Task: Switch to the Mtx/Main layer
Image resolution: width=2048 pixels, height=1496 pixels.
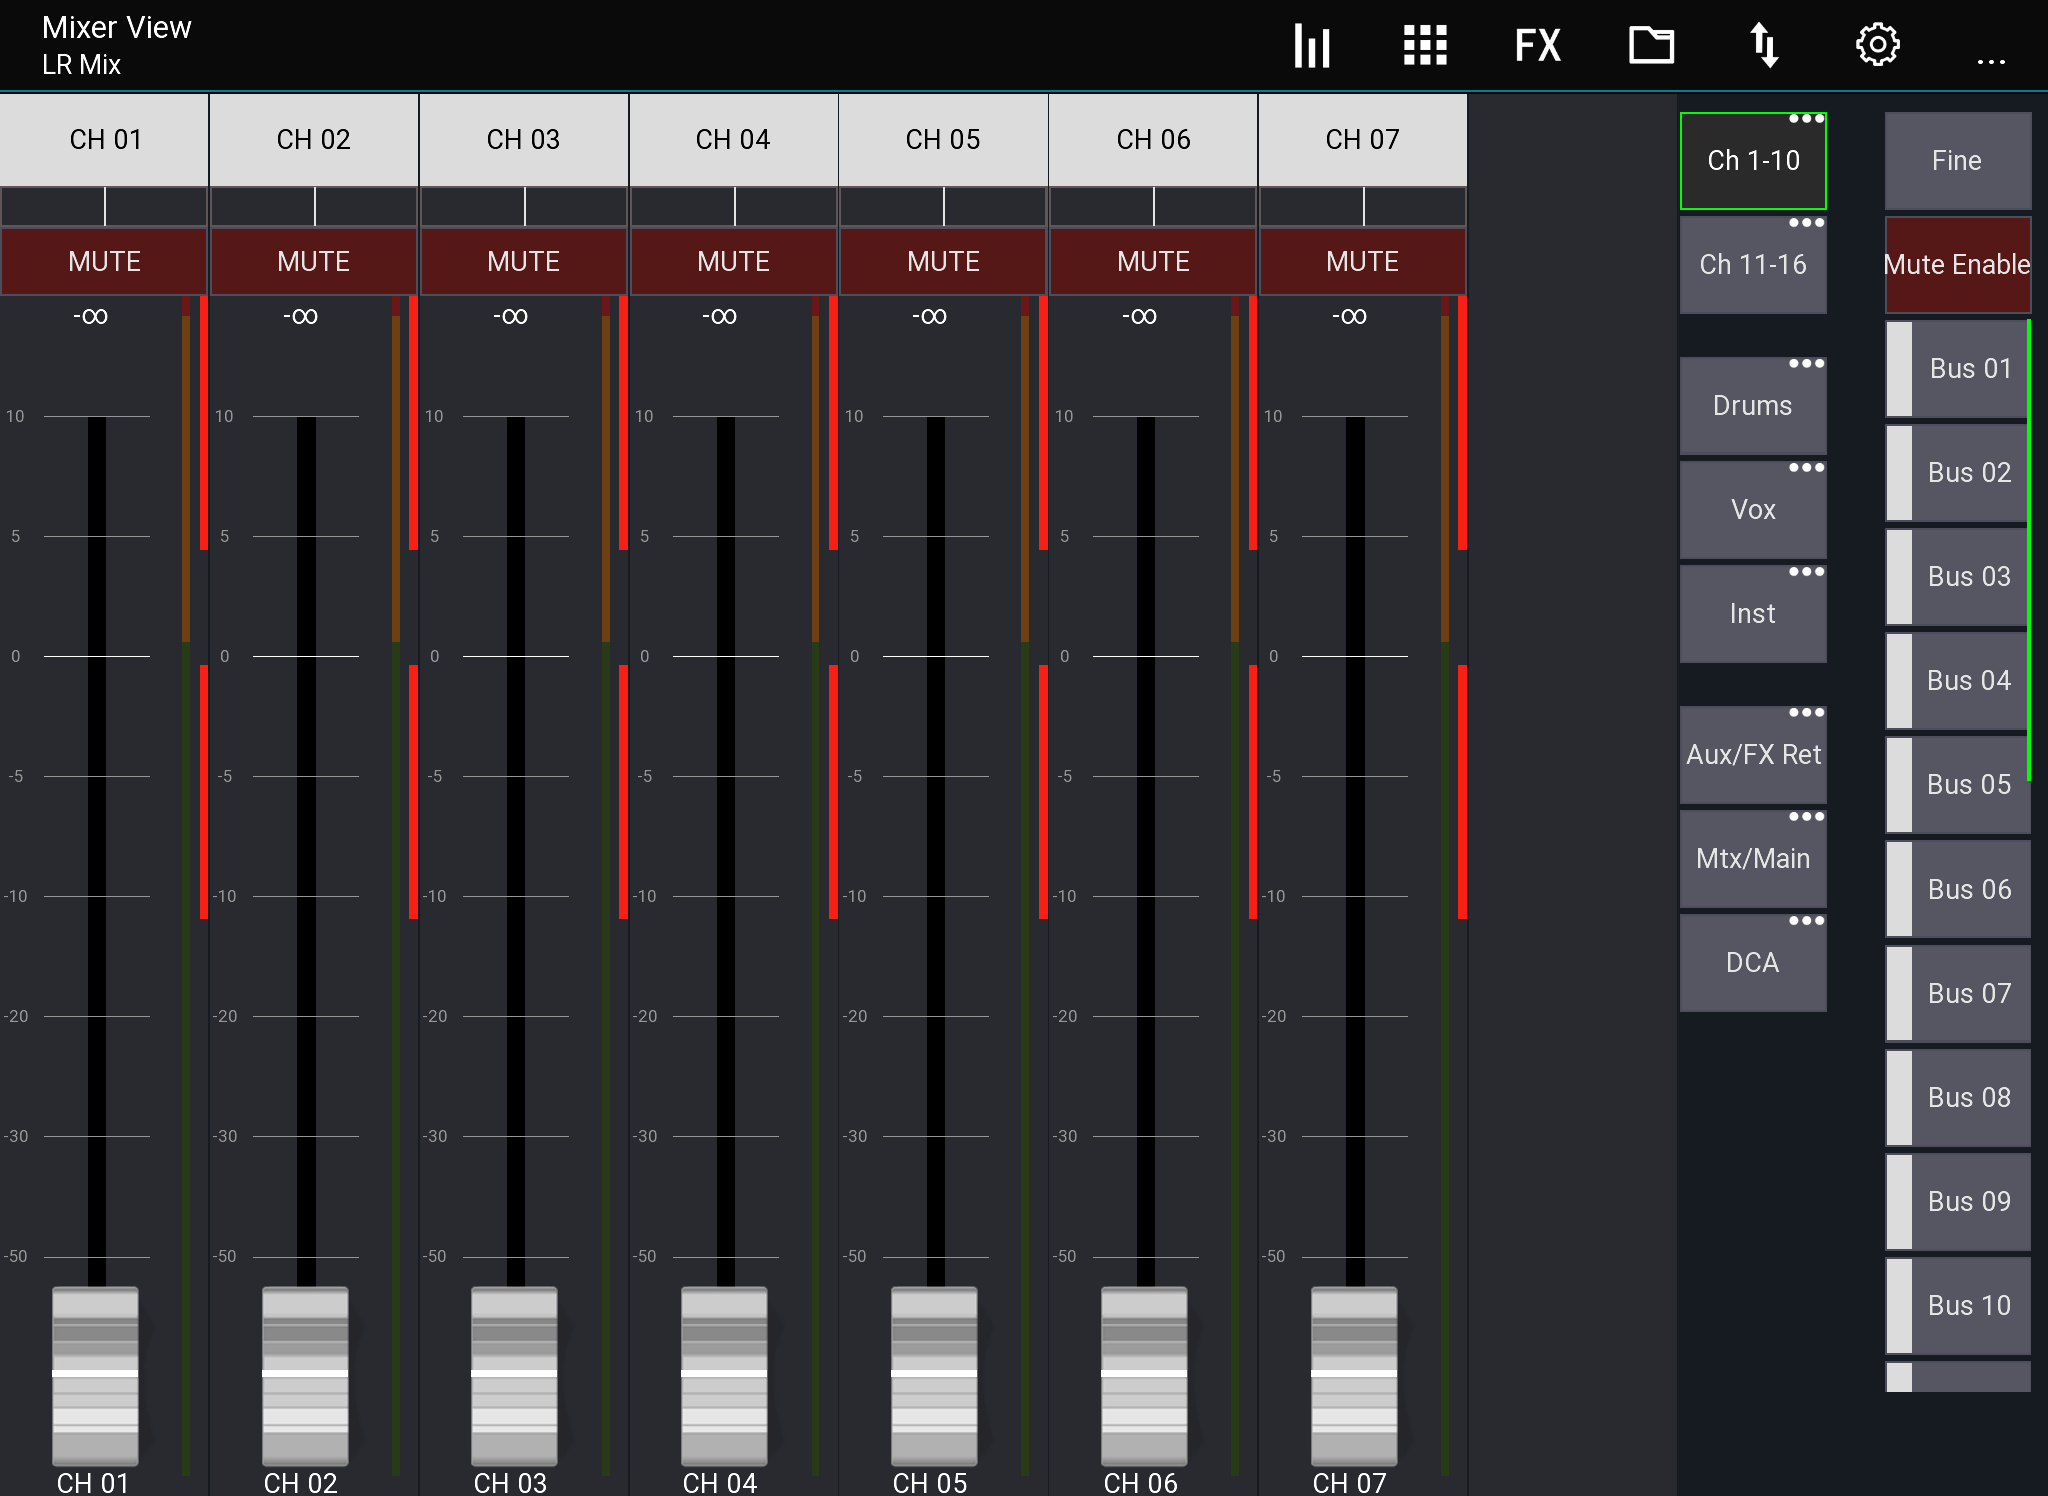Action: [1753, 858]
